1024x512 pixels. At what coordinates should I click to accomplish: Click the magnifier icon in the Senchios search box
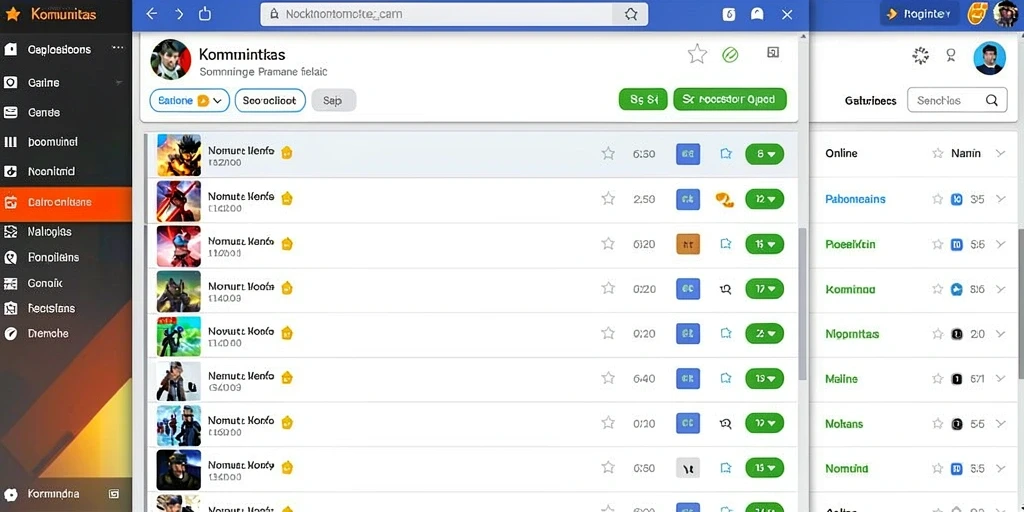991,101
